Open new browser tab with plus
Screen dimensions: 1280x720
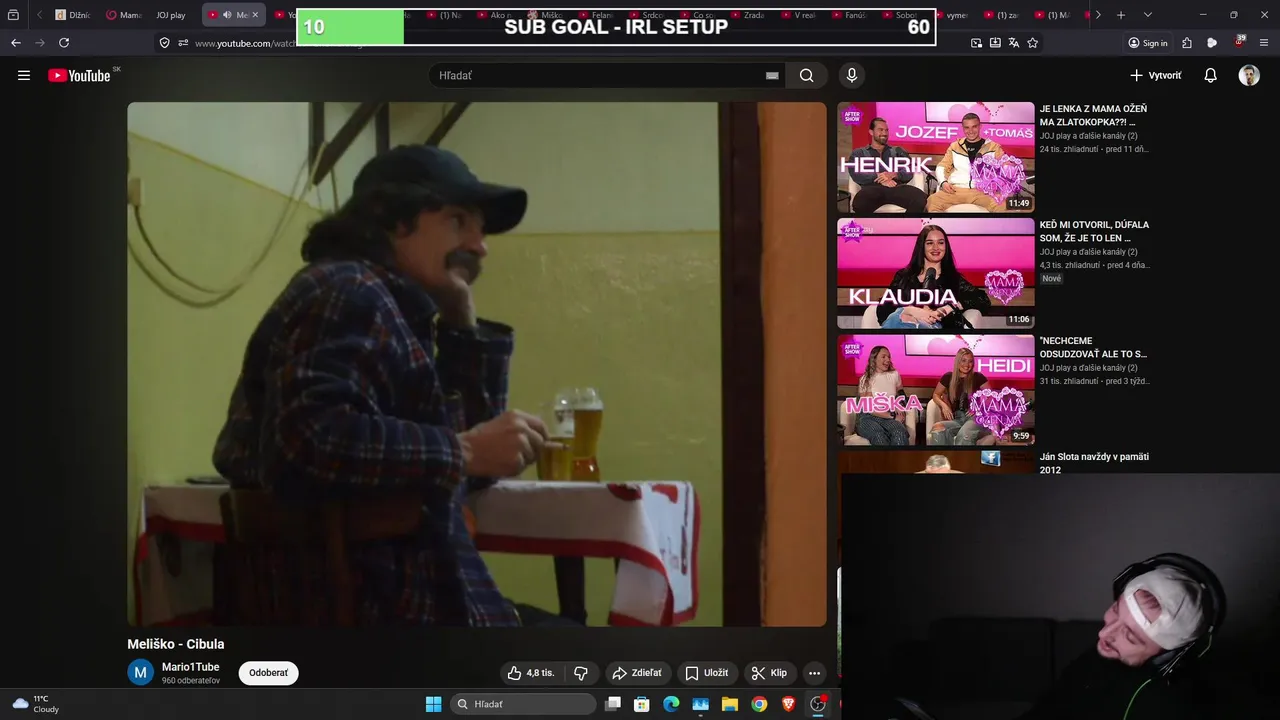pos(1121,15)
